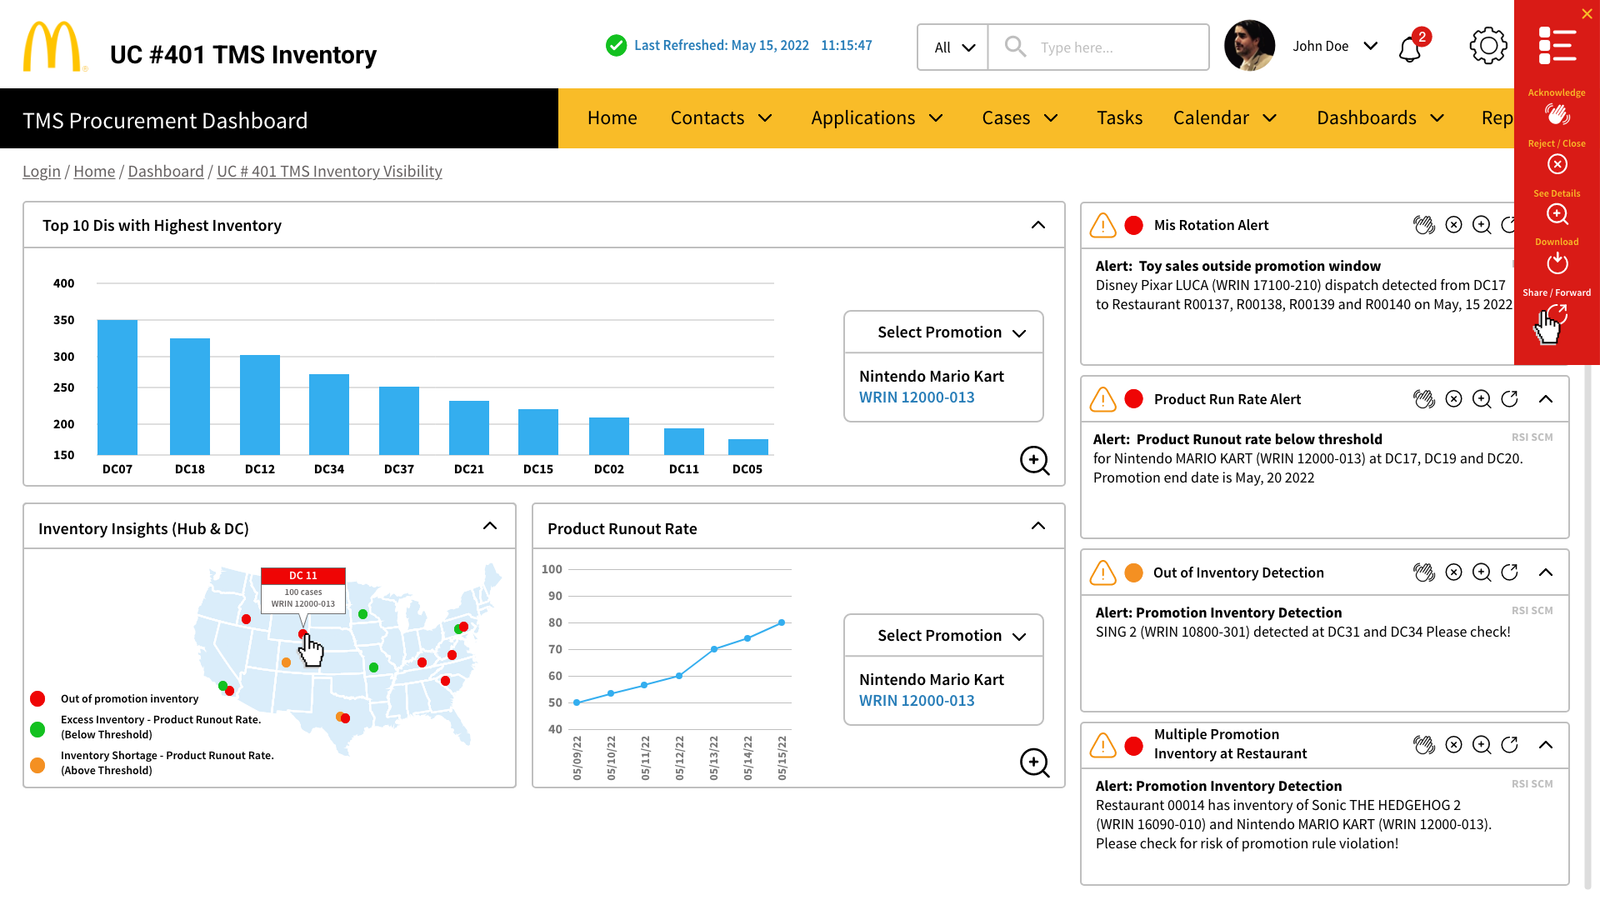Reject the Mis Rotation Alert
The height and width of the screenshot is (900, 1600).
point(1454,225)
